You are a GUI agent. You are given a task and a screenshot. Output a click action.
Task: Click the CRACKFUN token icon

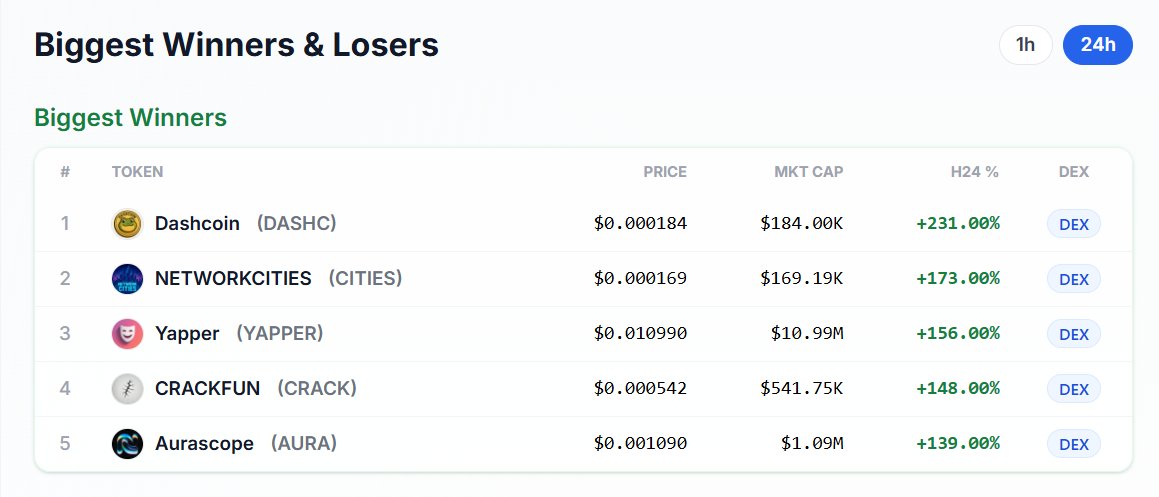[127, 389]
